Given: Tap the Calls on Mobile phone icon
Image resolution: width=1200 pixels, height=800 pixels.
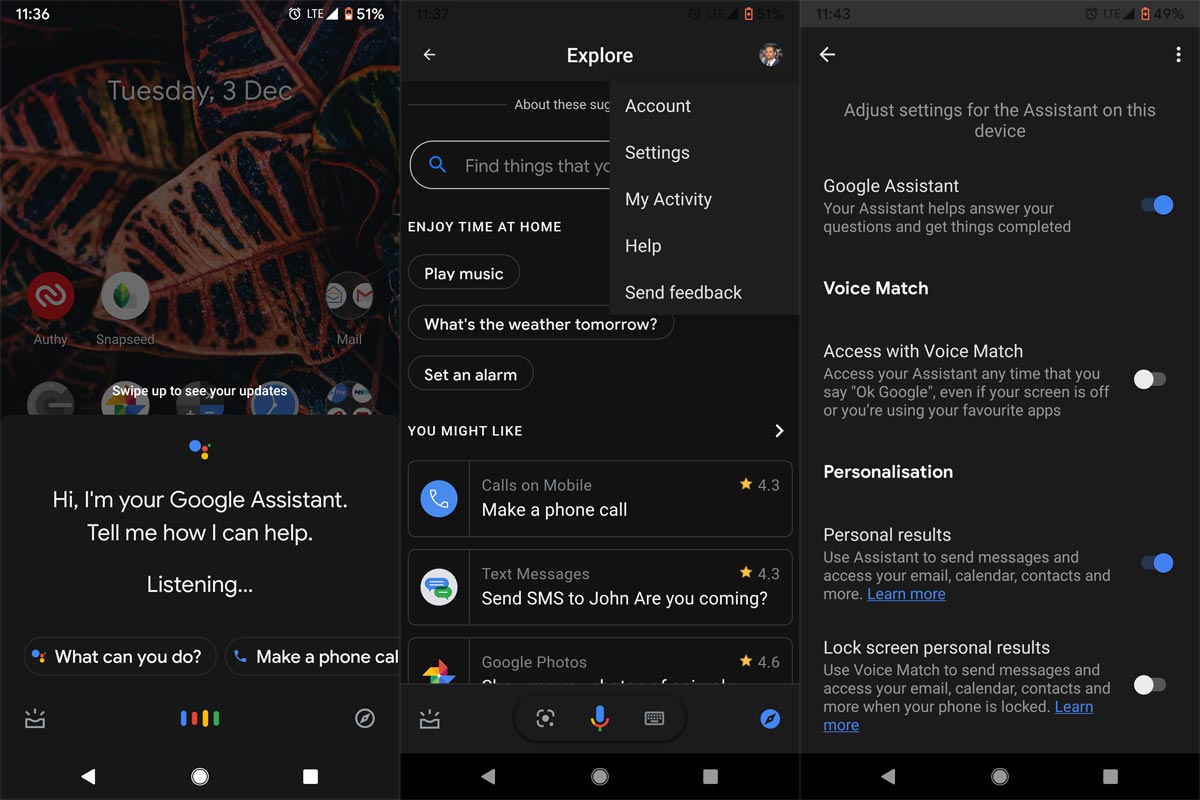Looking at the screenshot, I should click(439, 498).
